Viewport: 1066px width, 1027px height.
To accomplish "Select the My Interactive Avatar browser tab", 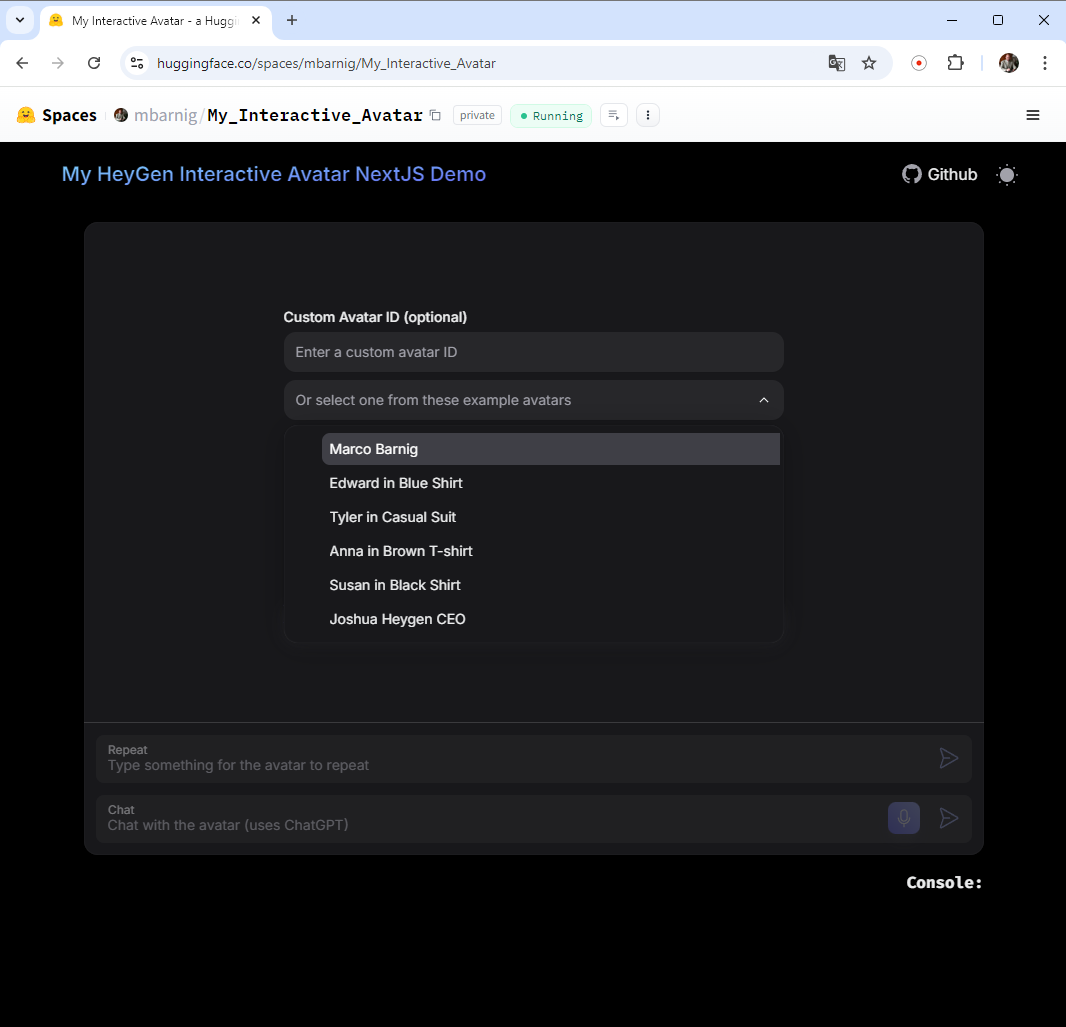I will click(156, 21).
